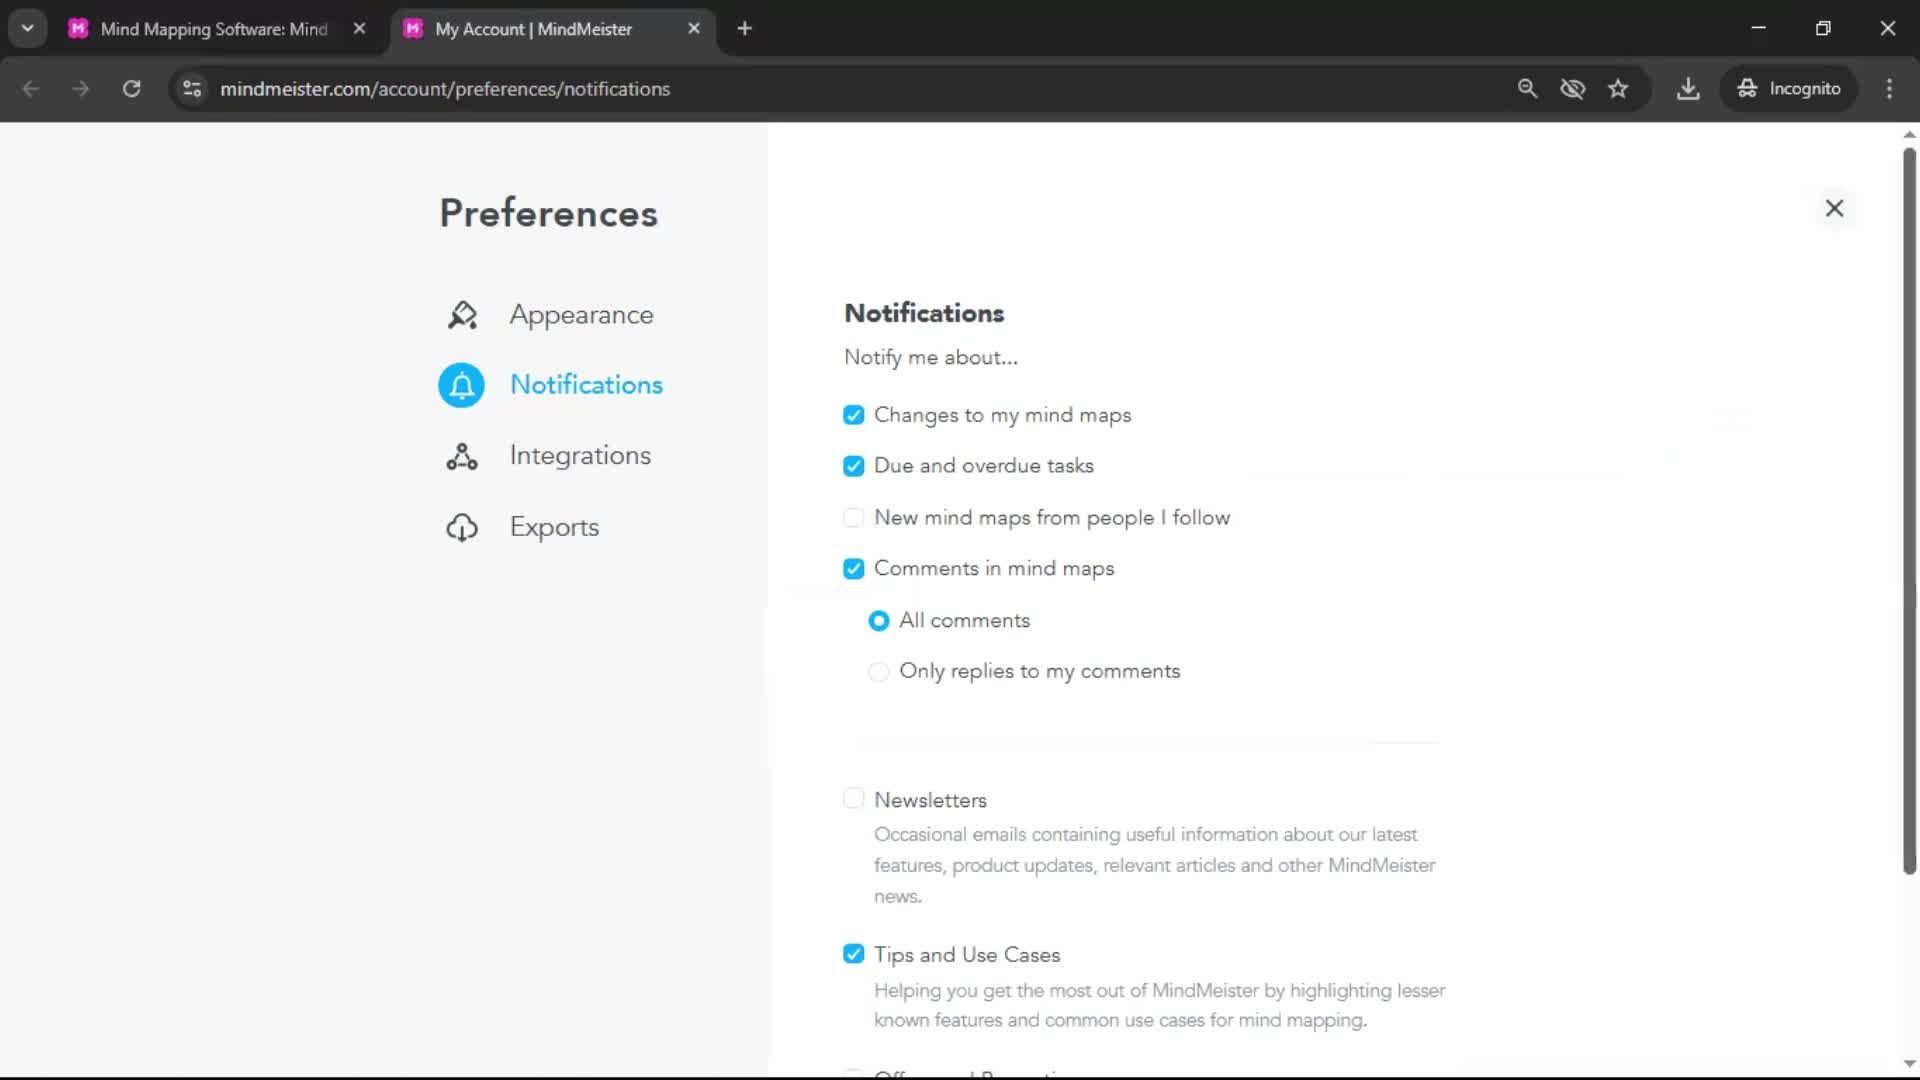Click the Notifications bell icon
The image size is (1920, 1080).
tap(461, 385)
